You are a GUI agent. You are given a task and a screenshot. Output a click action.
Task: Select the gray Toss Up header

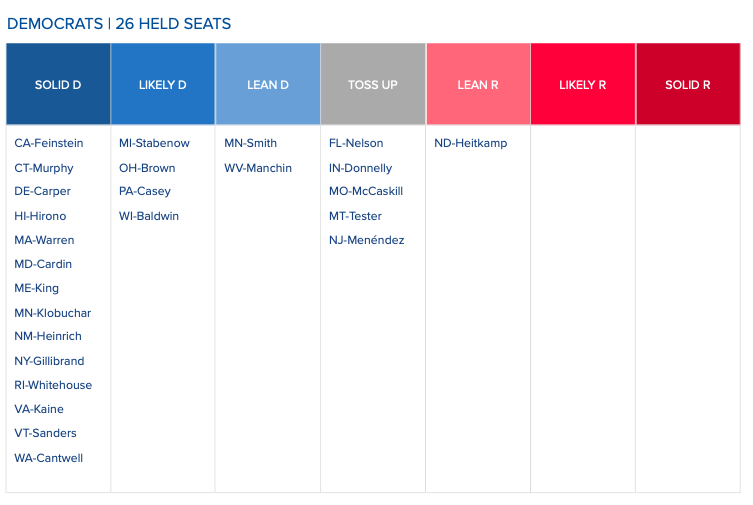373,84
